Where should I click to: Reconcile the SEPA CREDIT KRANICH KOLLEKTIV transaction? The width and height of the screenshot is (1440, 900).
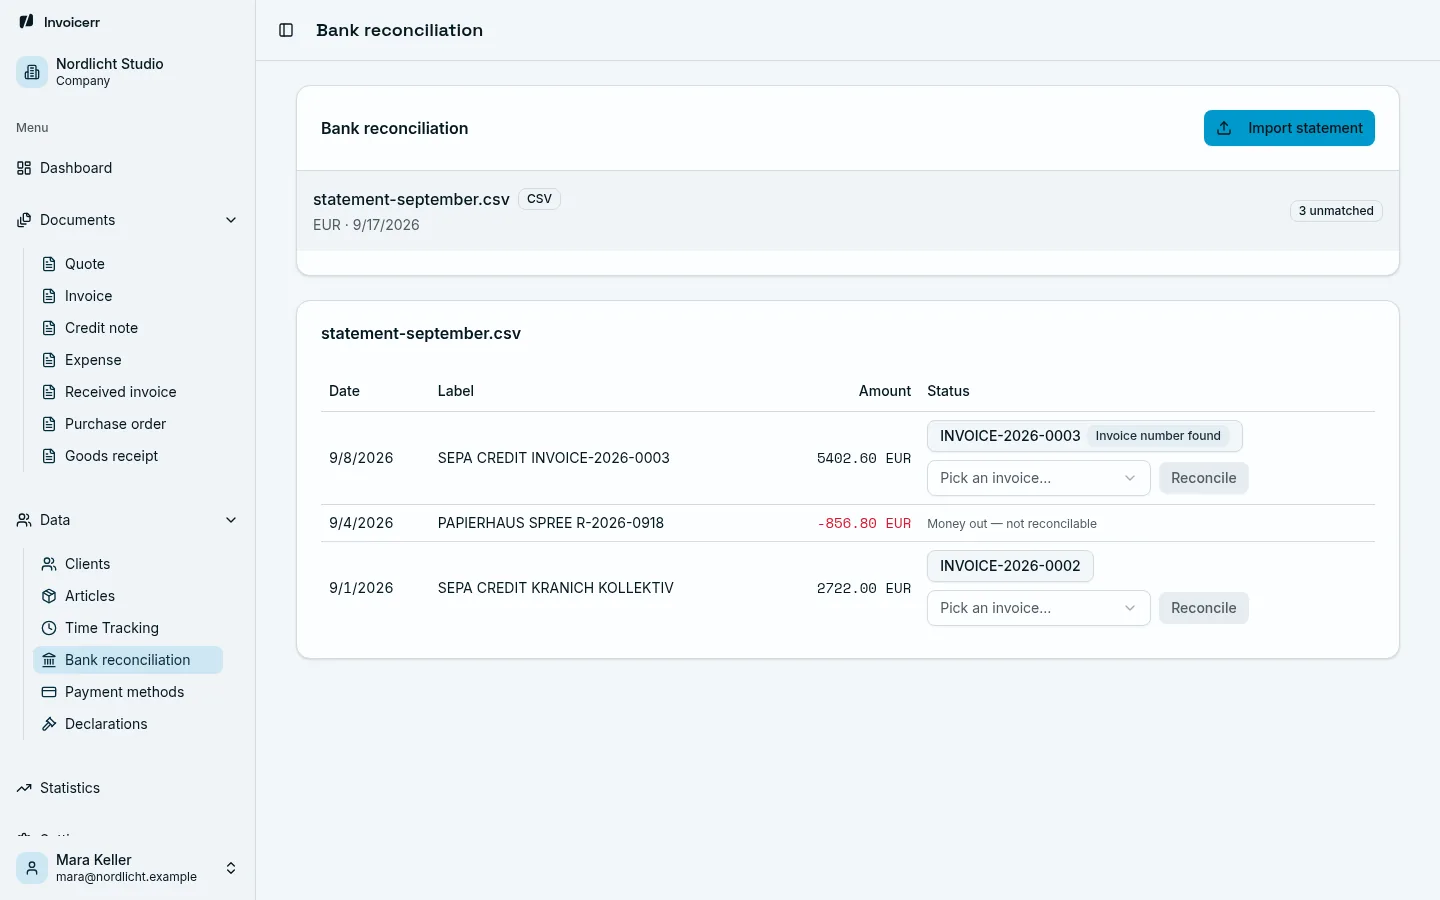point(1204,608)
